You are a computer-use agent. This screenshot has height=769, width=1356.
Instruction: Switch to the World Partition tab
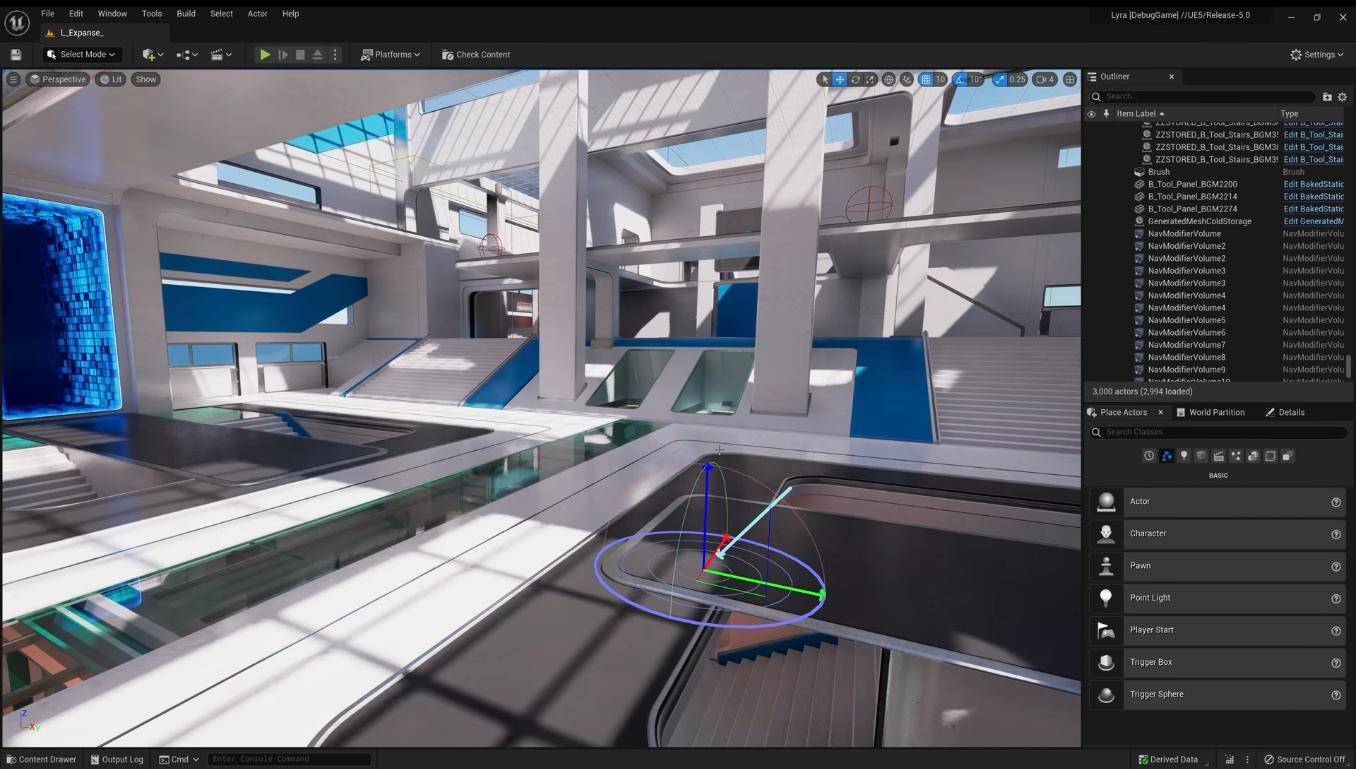[x=1211, y=412]
